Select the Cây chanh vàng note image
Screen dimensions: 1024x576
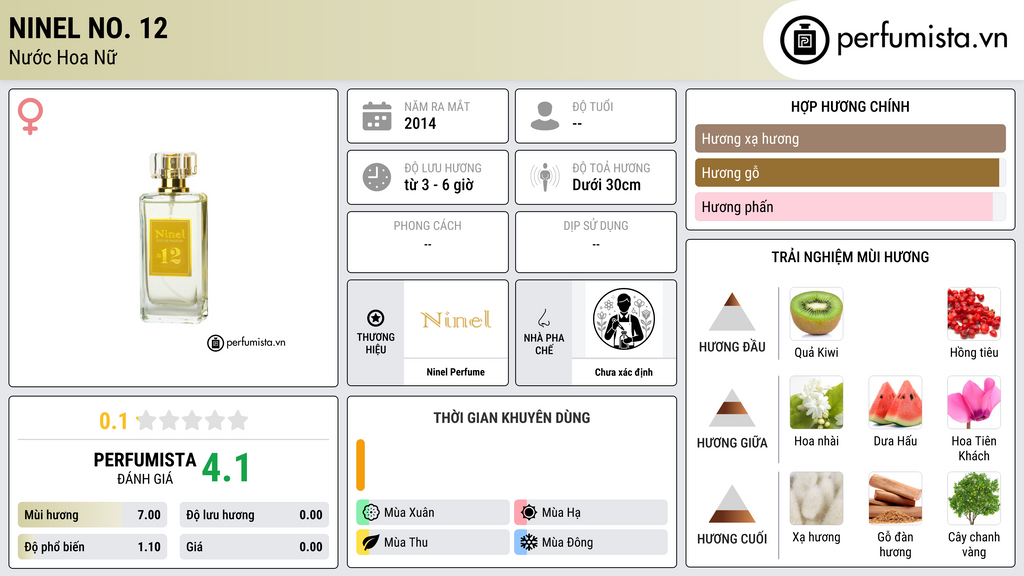974,498
